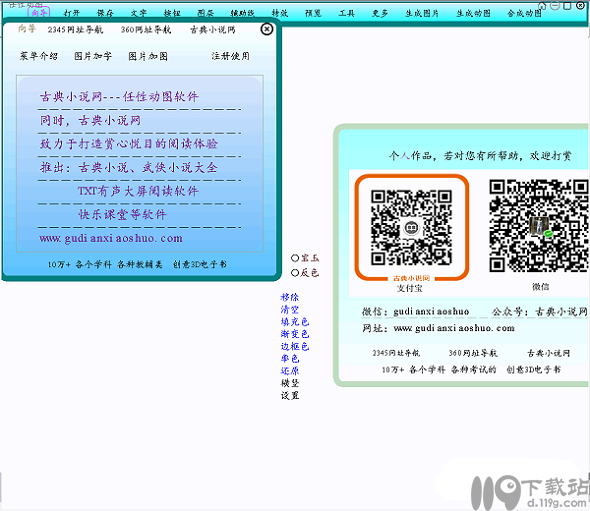
Task: Click the line 推出: 古典小说、武侠小说大全
Action: pyautogui.click(x=129, y=167)
